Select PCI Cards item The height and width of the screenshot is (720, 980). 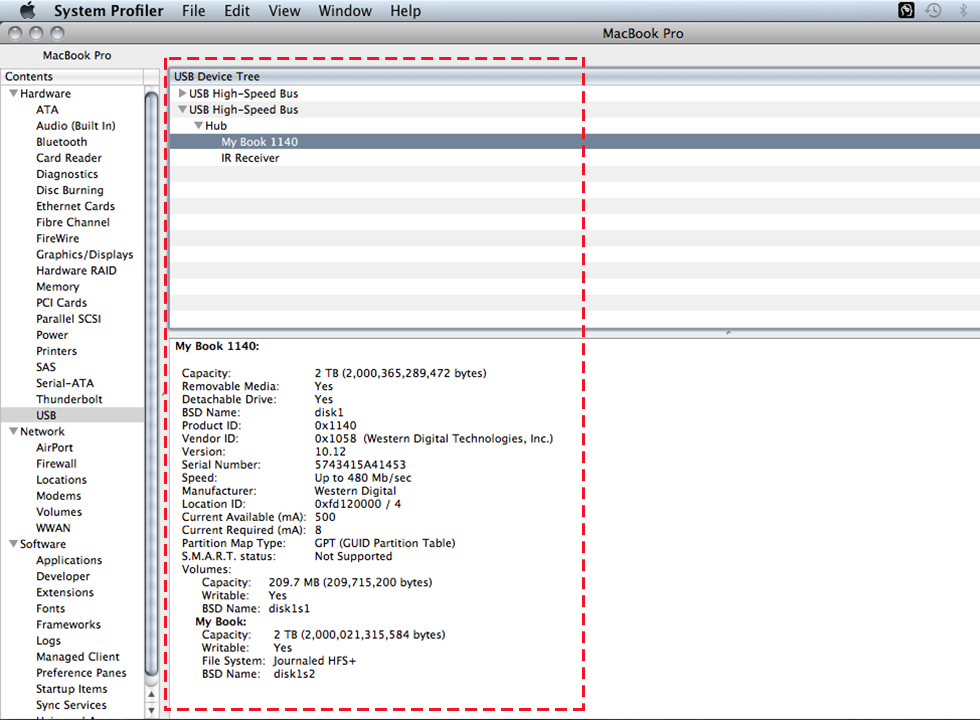tap(61, 302)
